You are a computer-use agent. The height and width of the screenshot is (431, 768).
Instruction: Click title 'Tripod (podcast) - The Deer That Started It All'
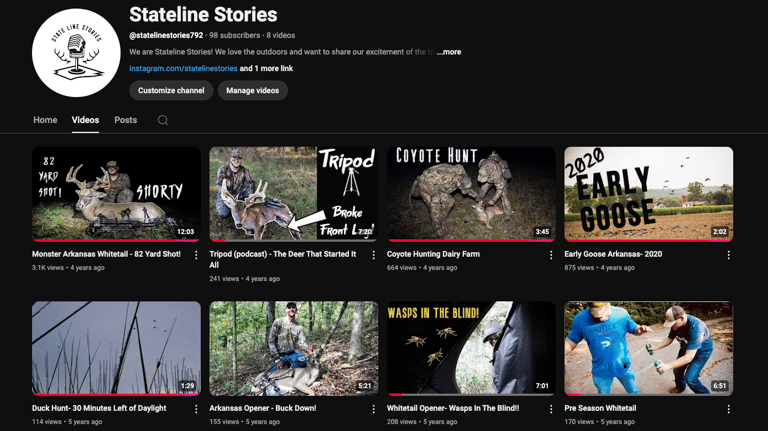pos(283,260)
